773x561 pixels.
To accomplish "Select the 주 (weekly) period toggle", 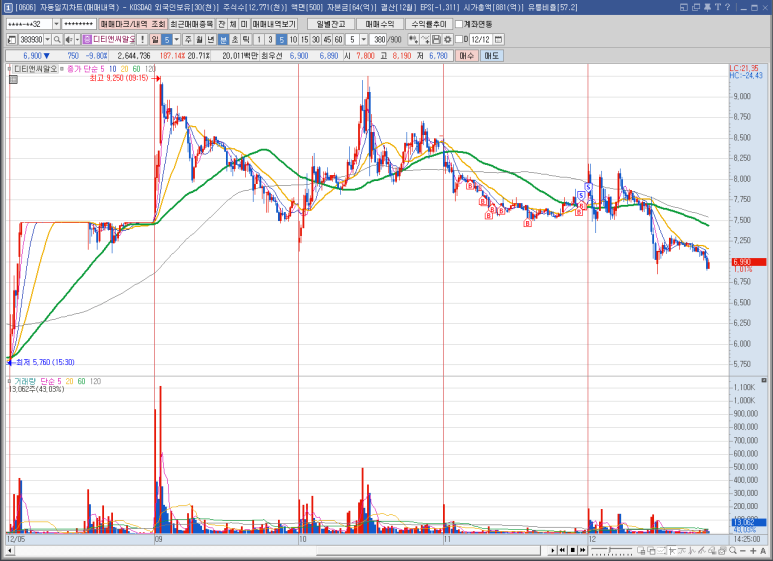I will (x=188, y=39).
